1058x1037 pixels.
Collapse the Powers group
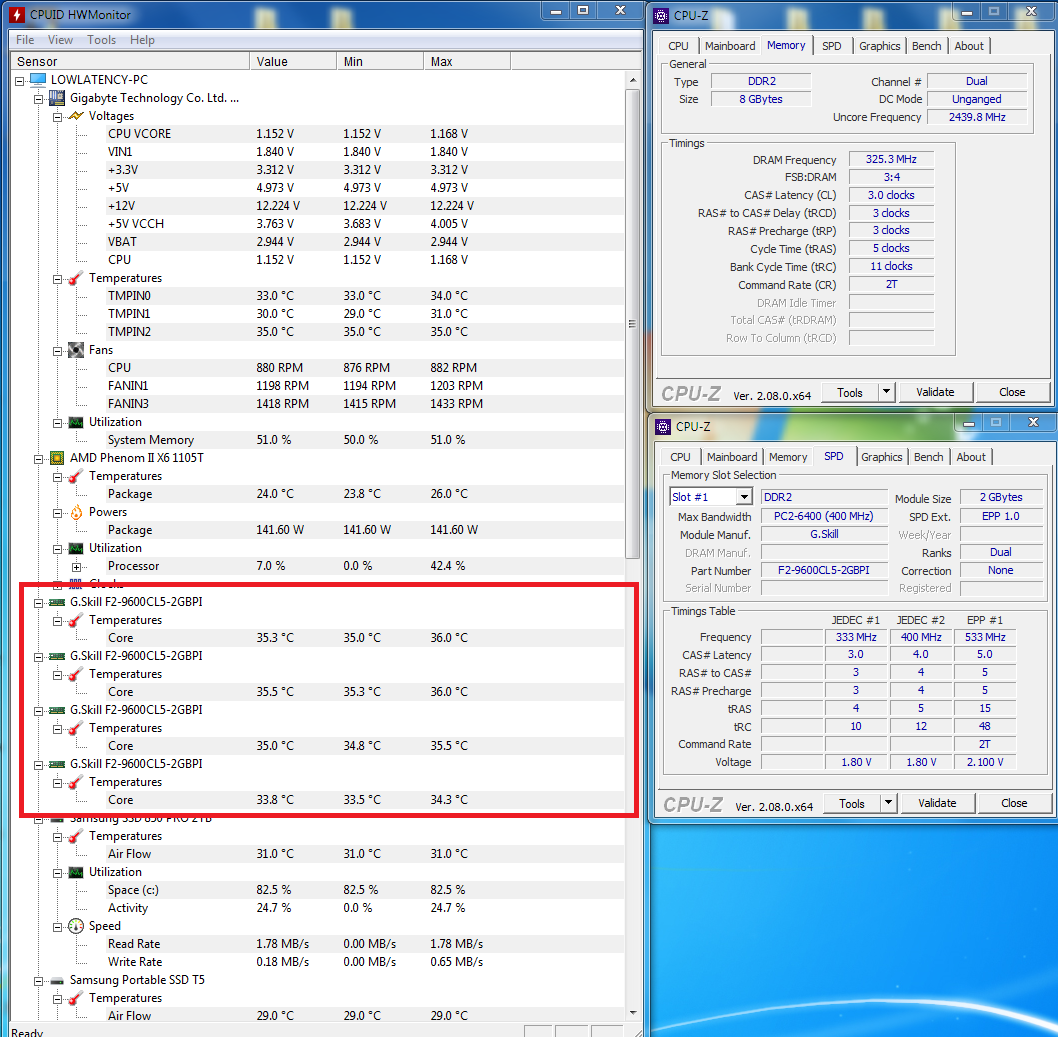[x=57, y=513]
